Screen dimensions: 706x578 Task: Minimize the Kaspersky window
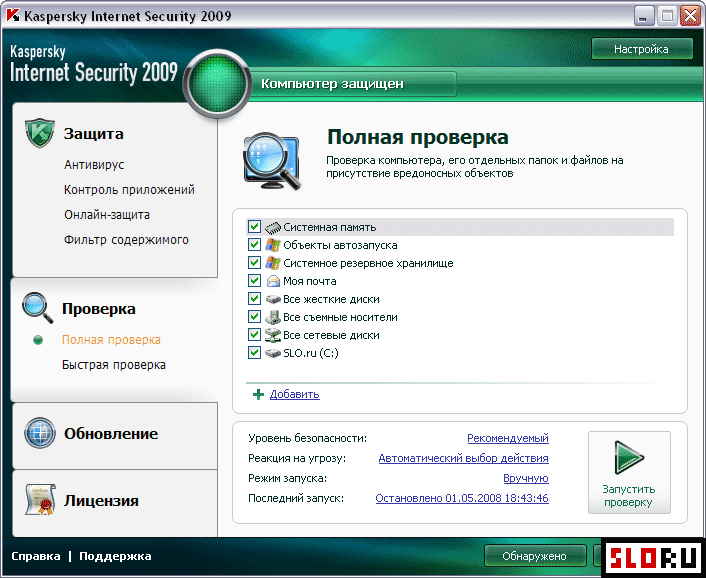(x=644, y=16)
